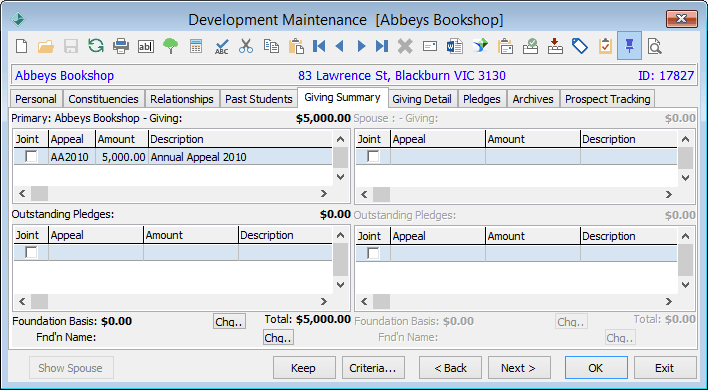Open the Word document icon
The image size is (708, 390).
pyautogui.click(x=455, y=46)
